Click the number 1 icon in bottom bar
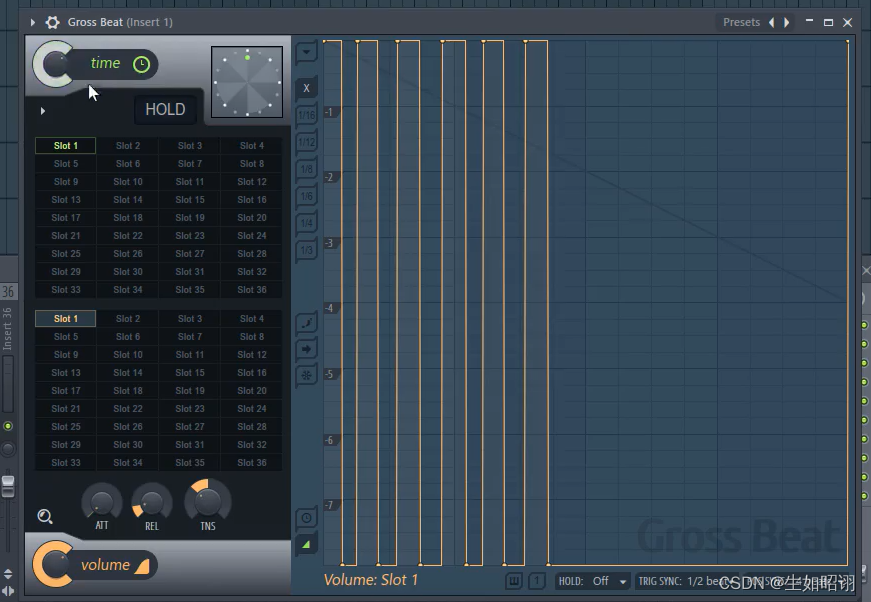 pyautogui.click(x=537, y=581)
